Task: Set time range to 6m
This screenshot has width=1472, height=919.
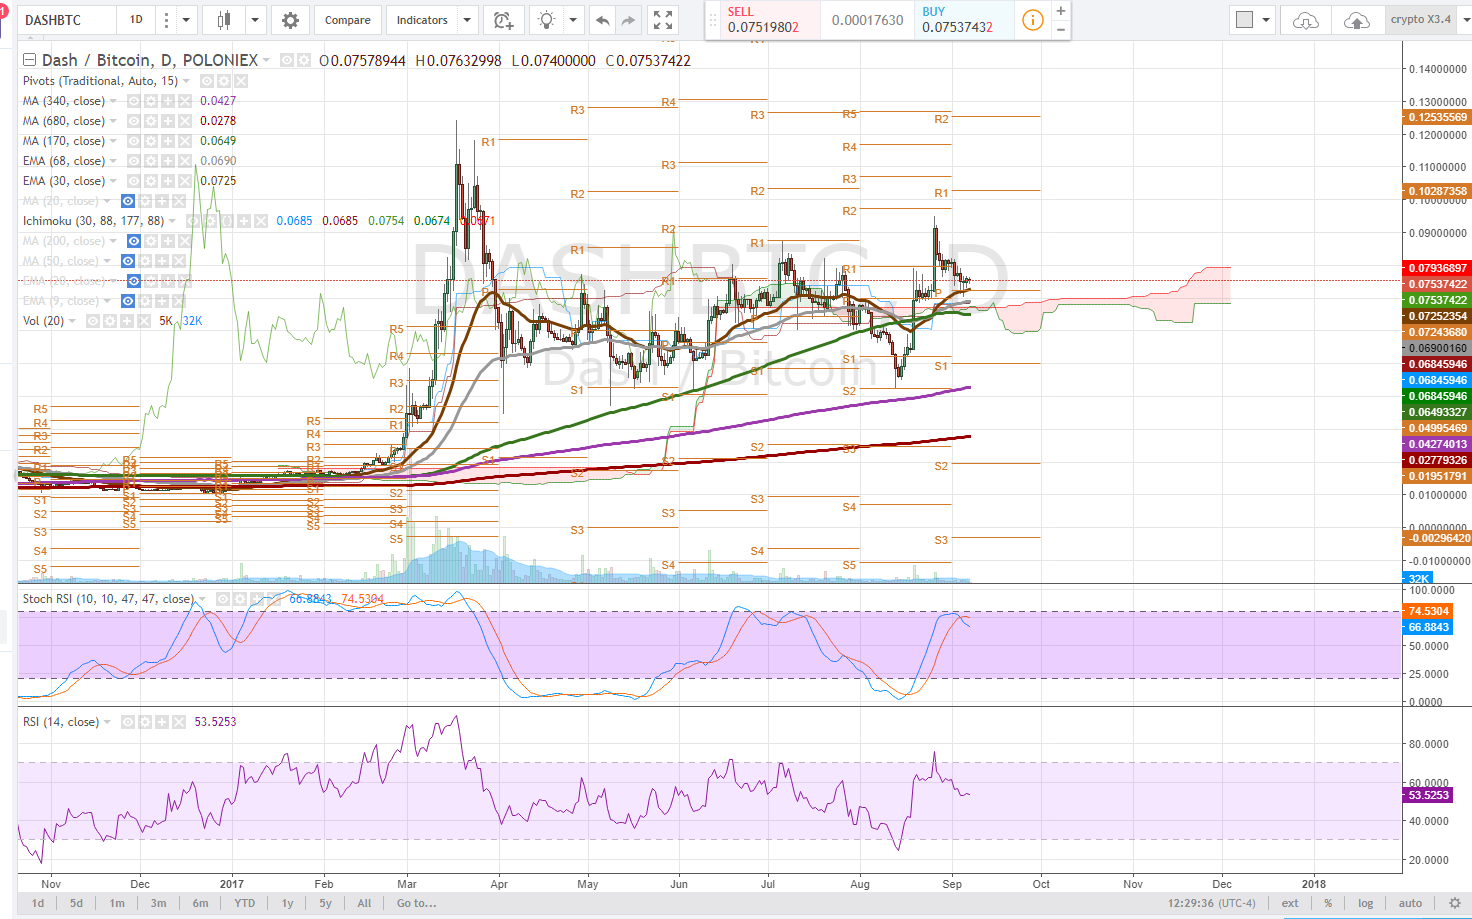Action: [200, 903]
